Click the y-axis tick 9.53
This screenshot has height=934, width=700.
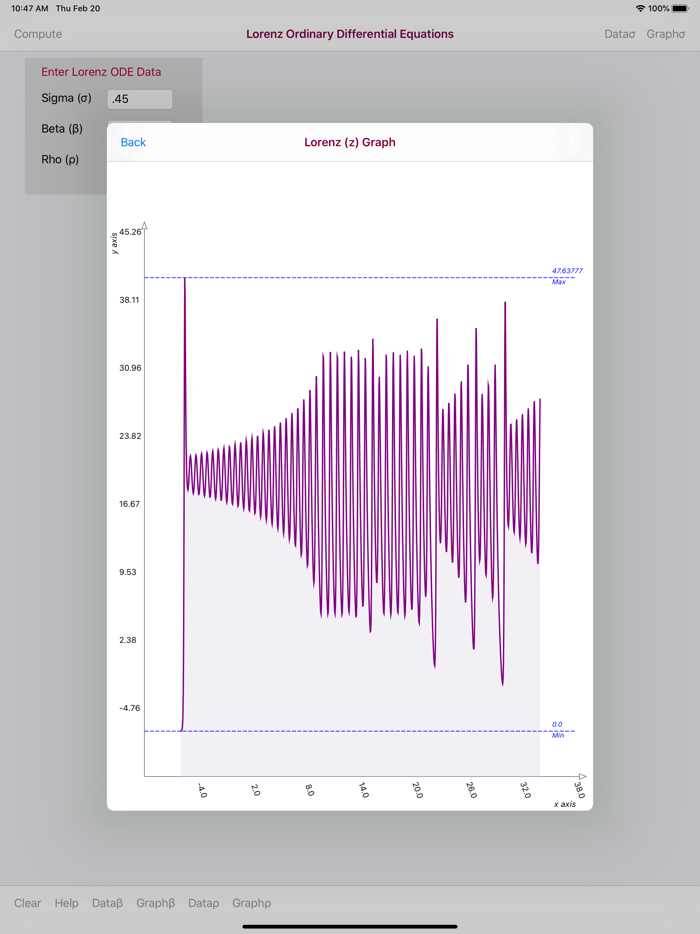128,572
